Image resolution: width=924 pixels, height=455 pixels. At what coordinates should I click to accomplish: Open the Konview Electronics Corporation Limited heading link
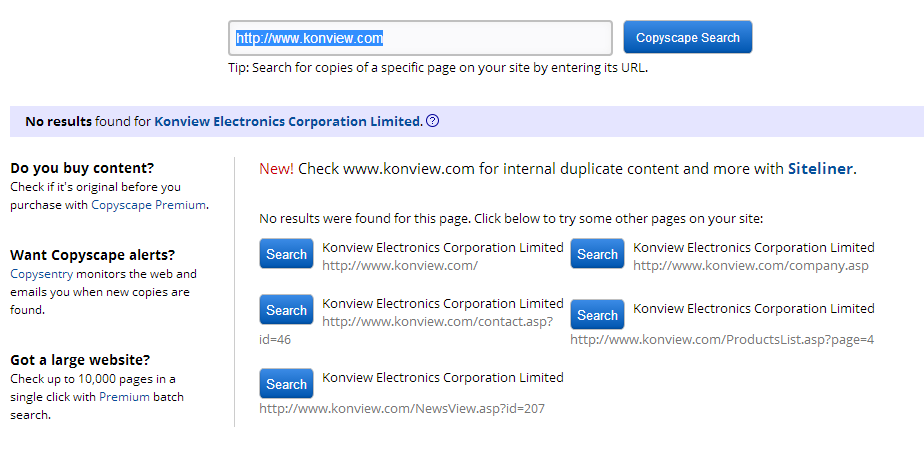(288, 121)
